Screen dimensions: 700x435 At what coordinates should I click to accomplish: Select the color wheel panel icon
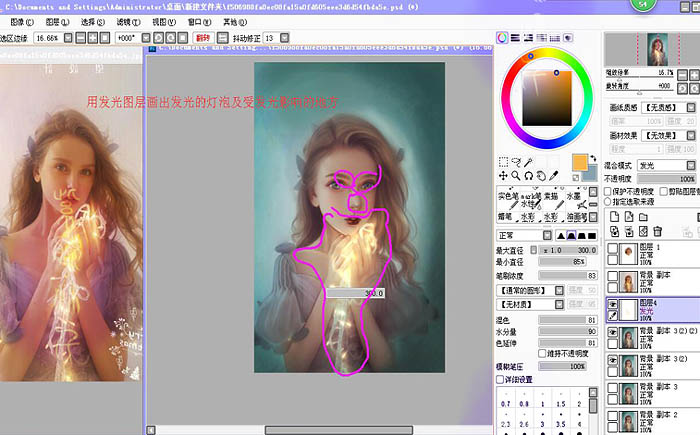tap(502, 38)
